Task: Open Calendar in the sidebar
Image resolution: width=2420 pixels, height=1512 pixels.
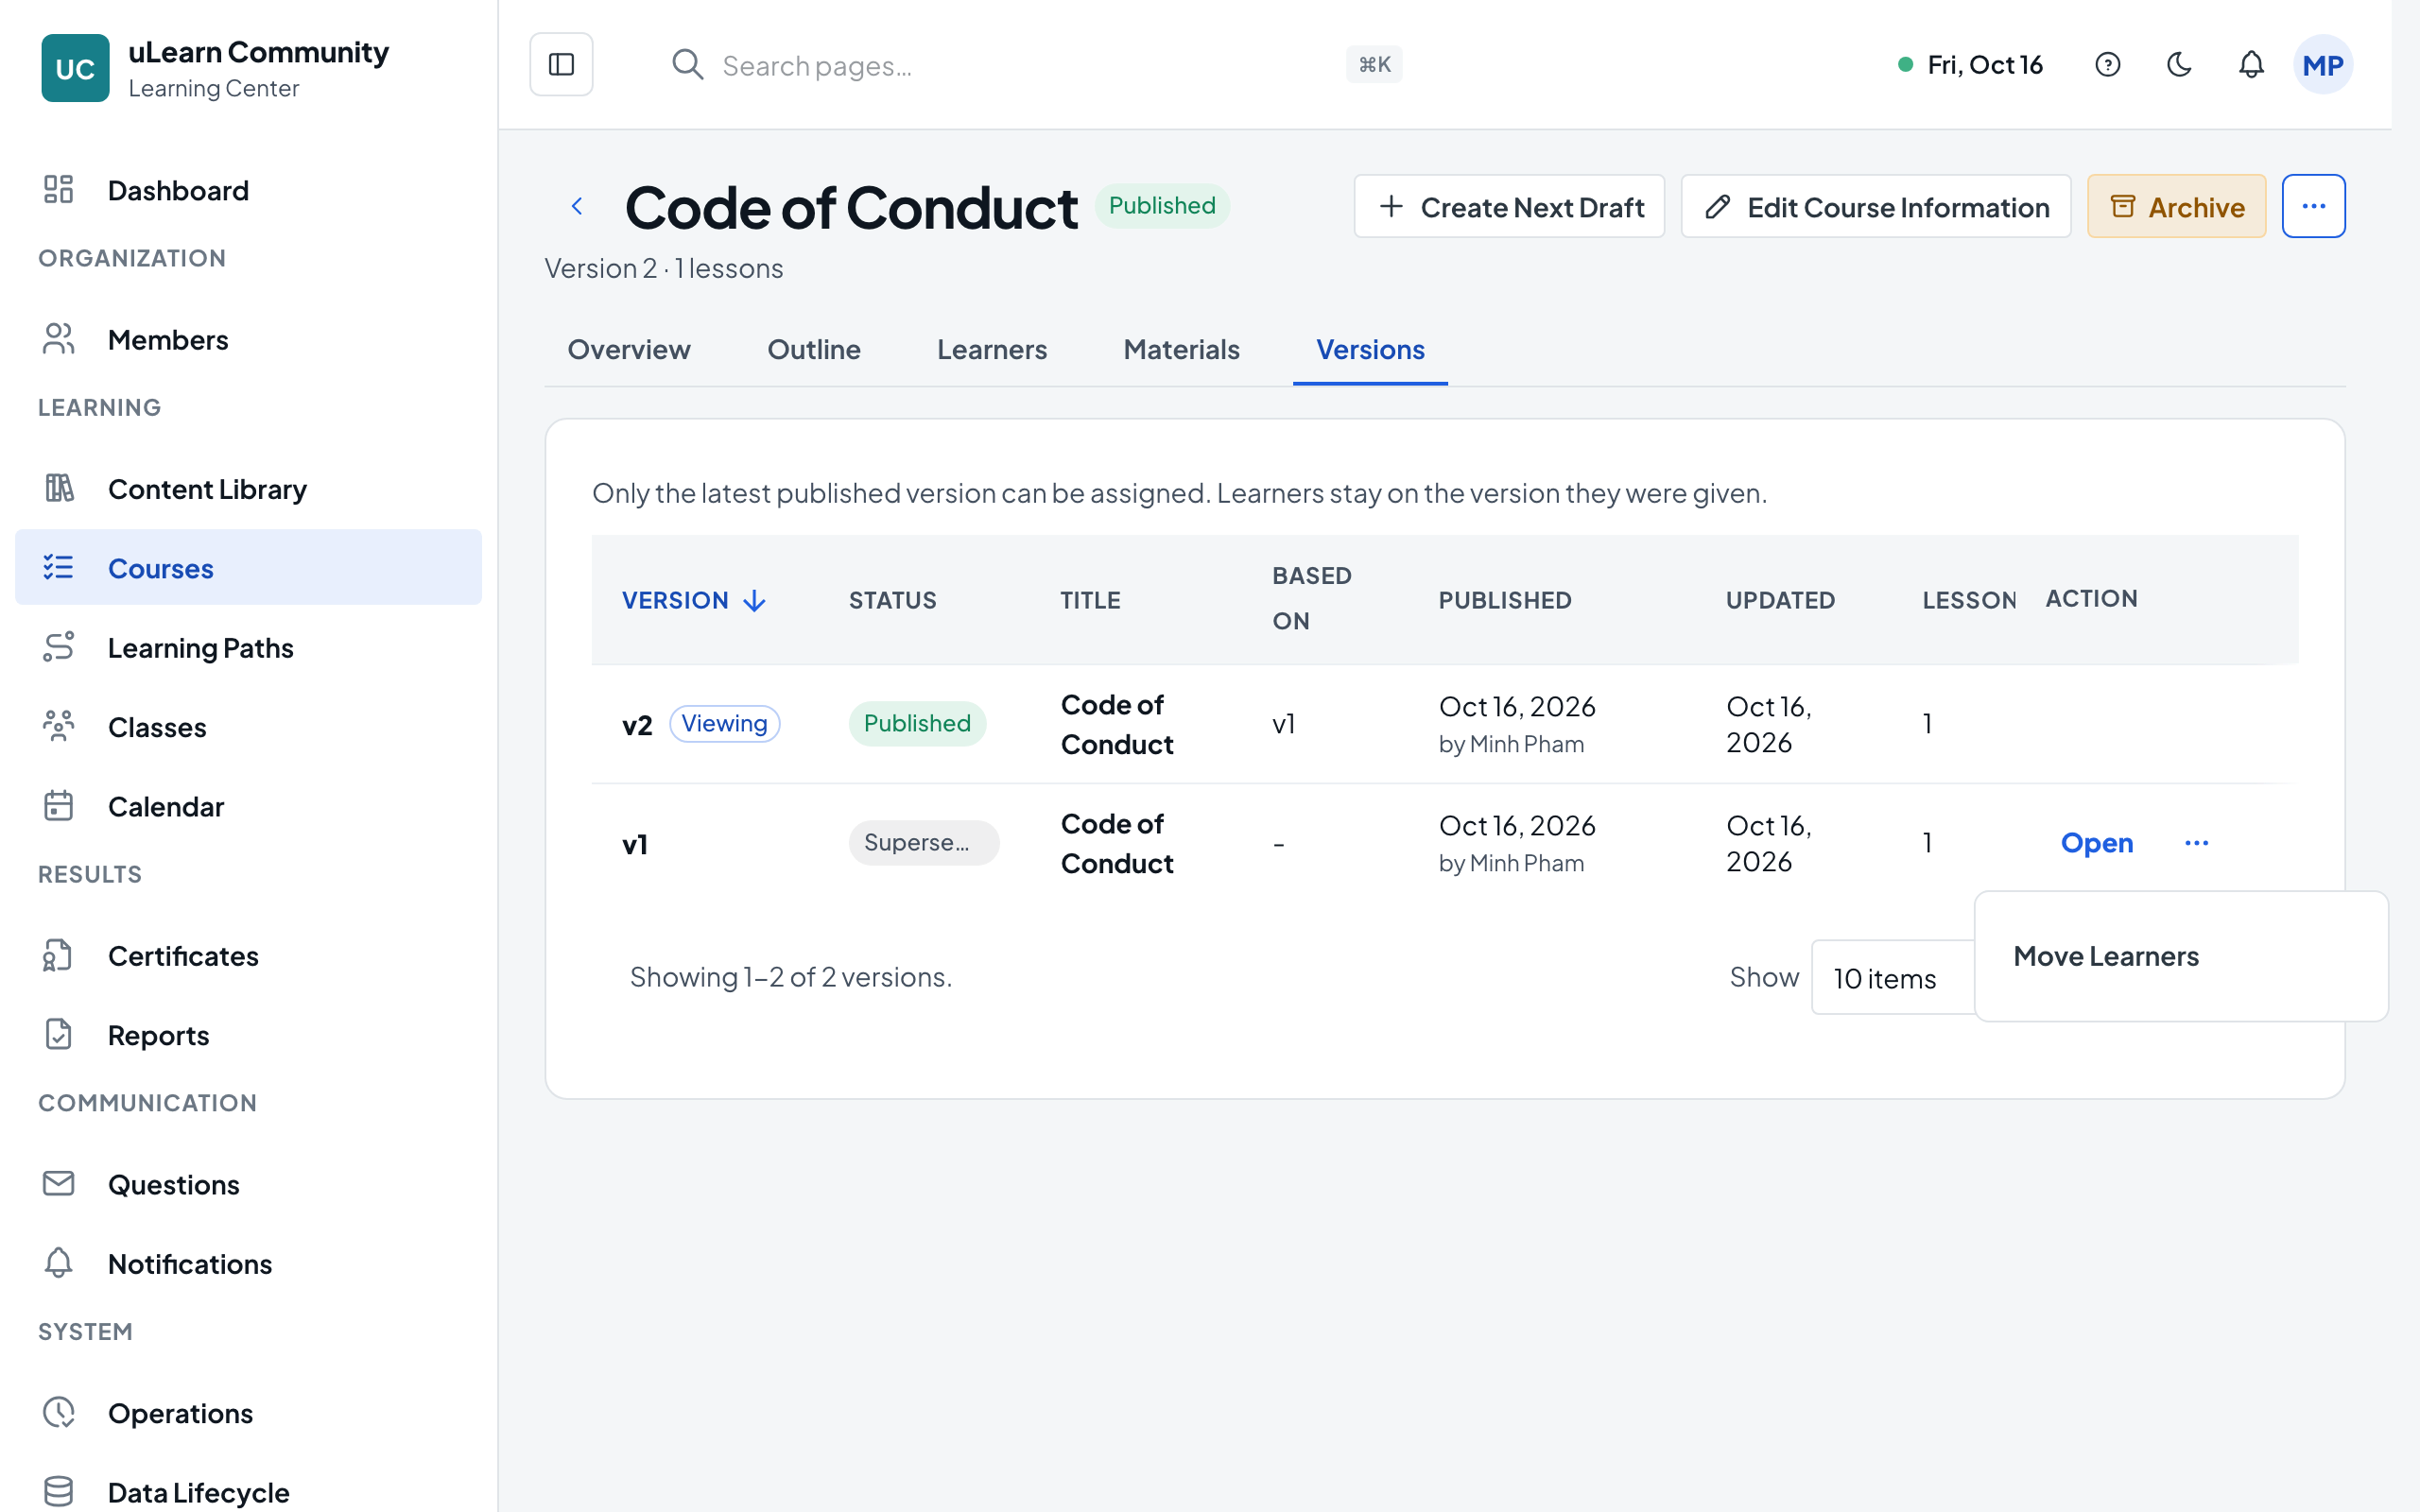Action: click(248, 806)
